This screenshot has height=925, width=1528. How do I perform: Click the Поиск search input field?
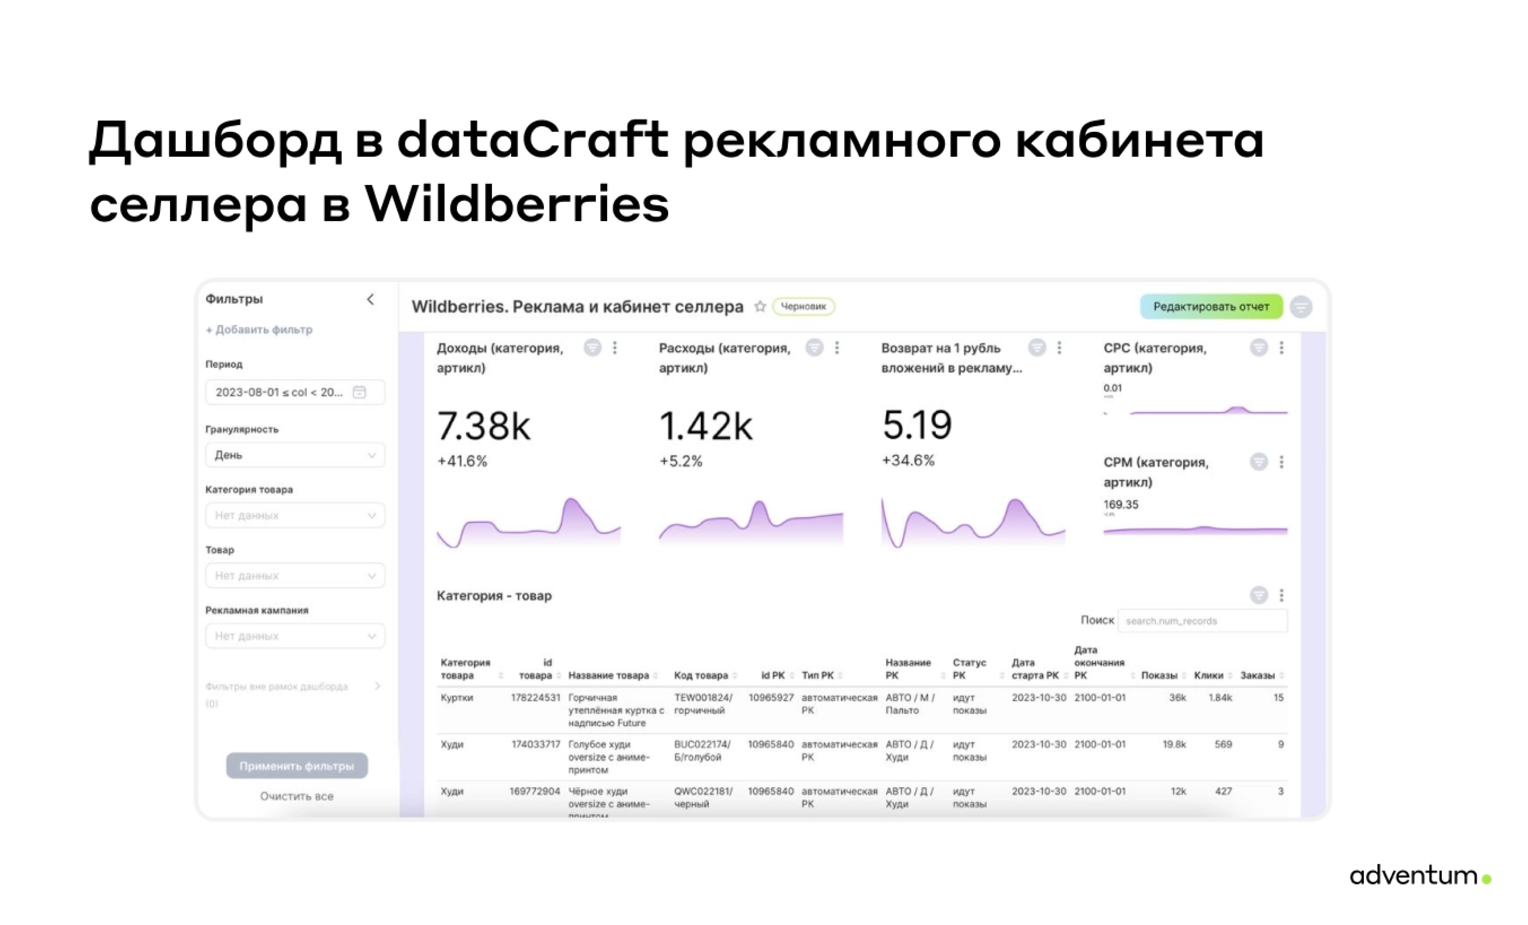[x=1203, y=621]
